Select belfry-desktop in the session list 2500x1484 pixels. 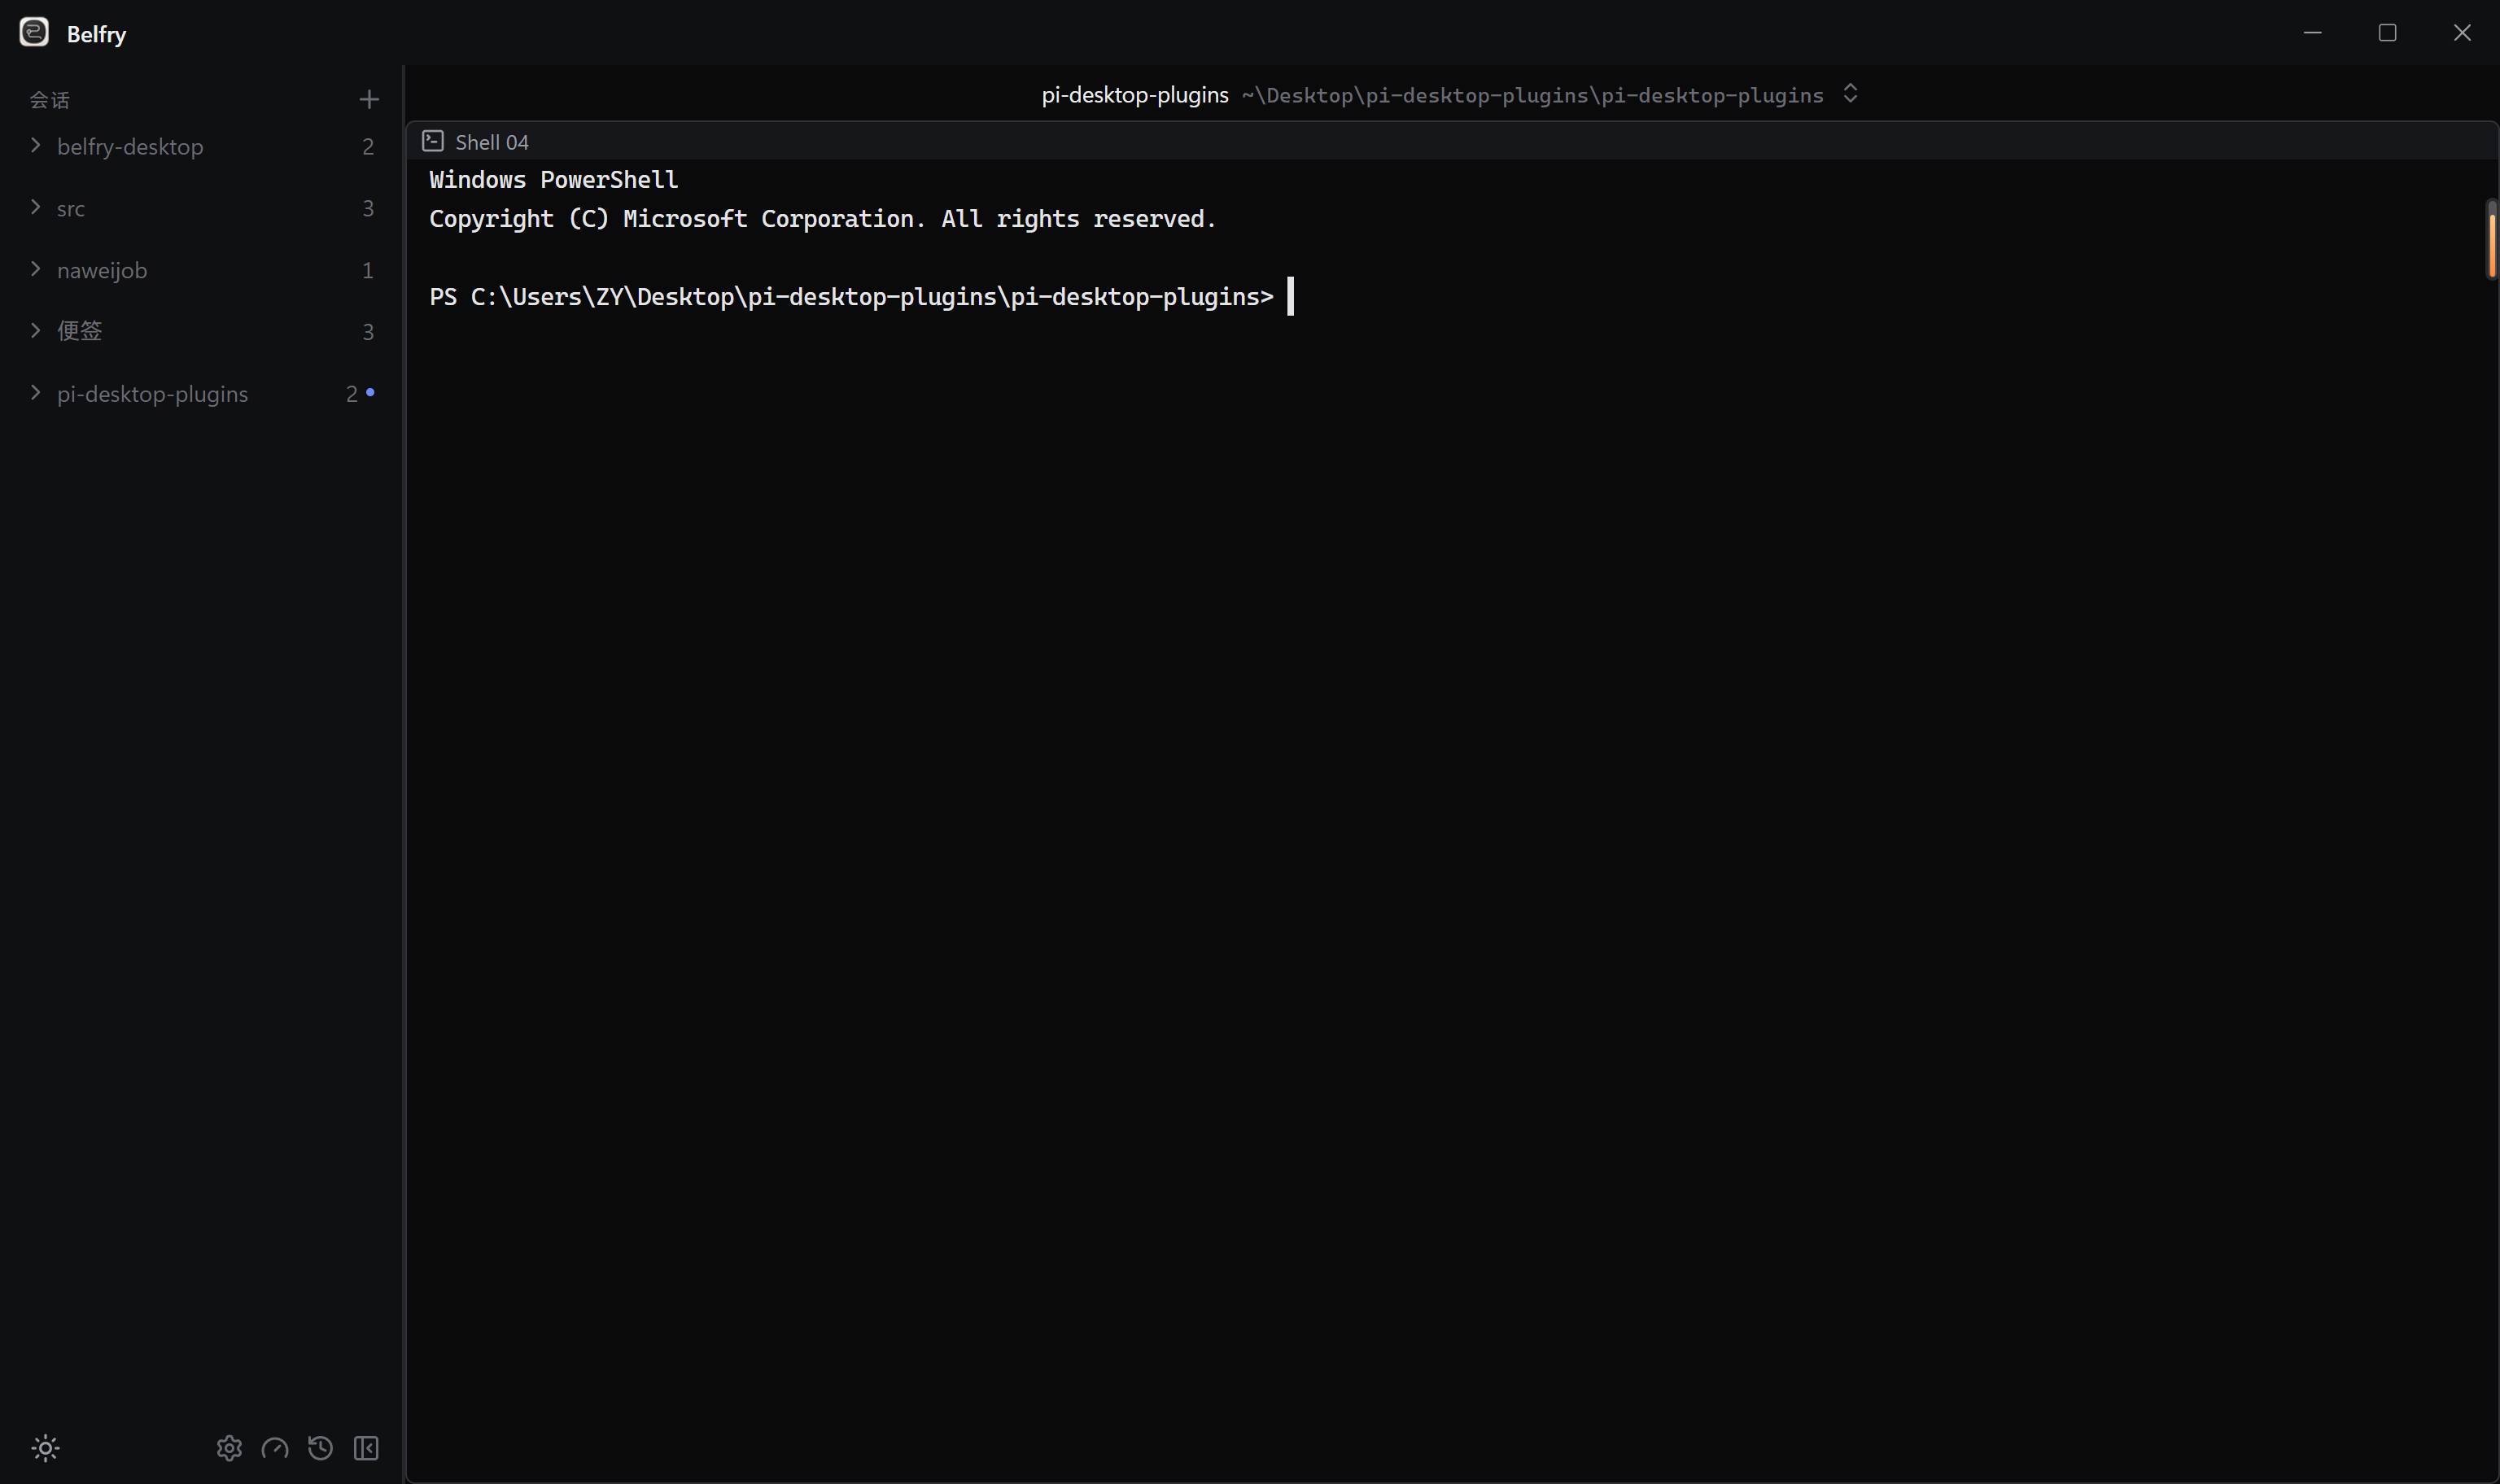pyautogui.click(x=201, y=146)
